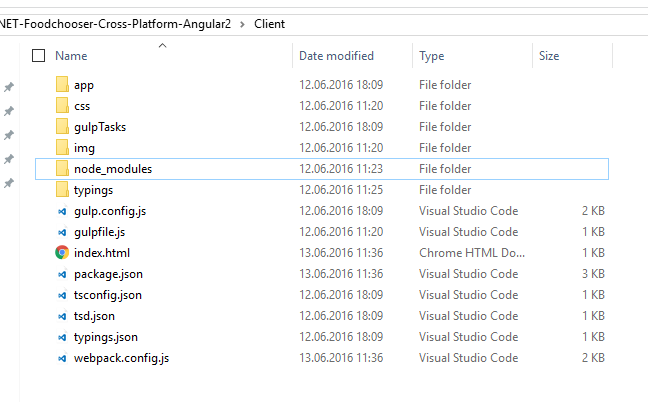The width and height of the screenshot is (648, 402).
Task: Select the file name app
Action: pyautogui.click(x=84, y=85)
